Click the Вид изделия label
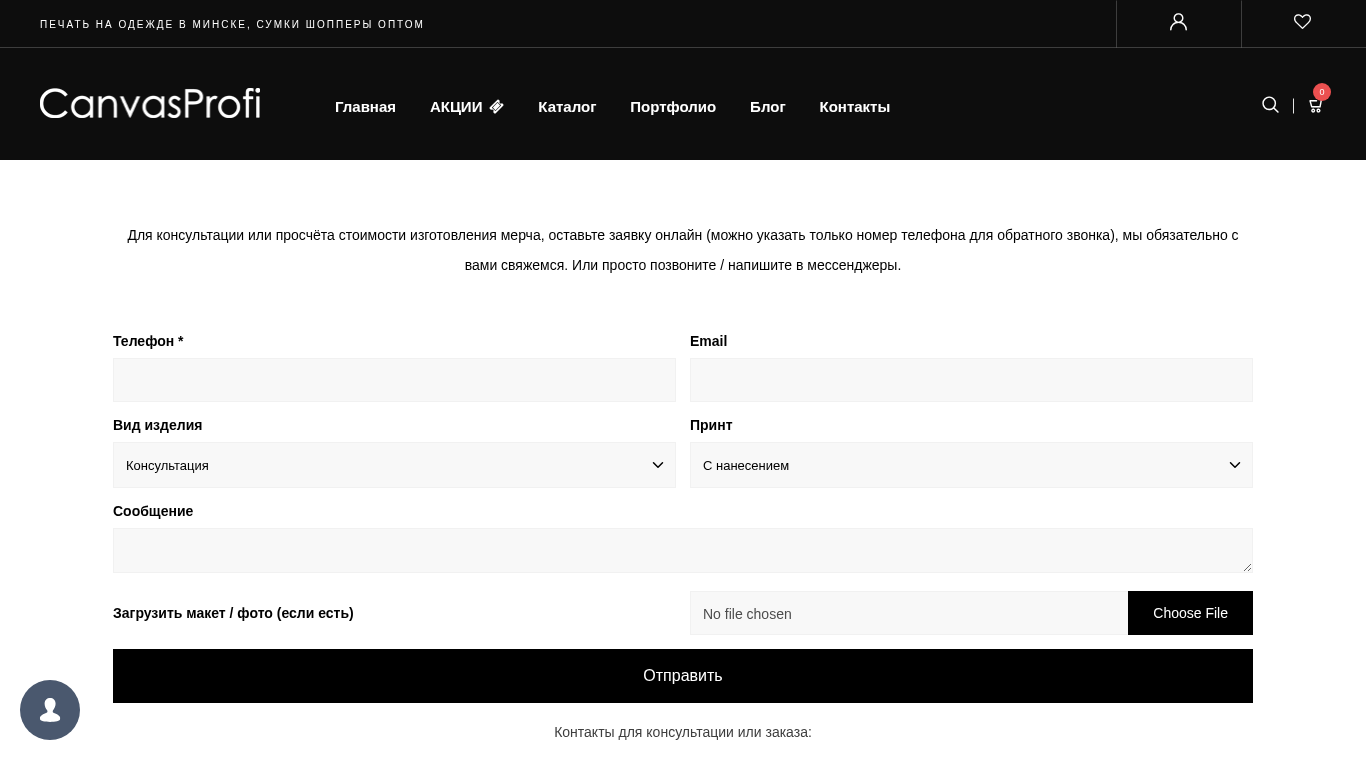1366x768 pixels. click(x=157, y=425)
